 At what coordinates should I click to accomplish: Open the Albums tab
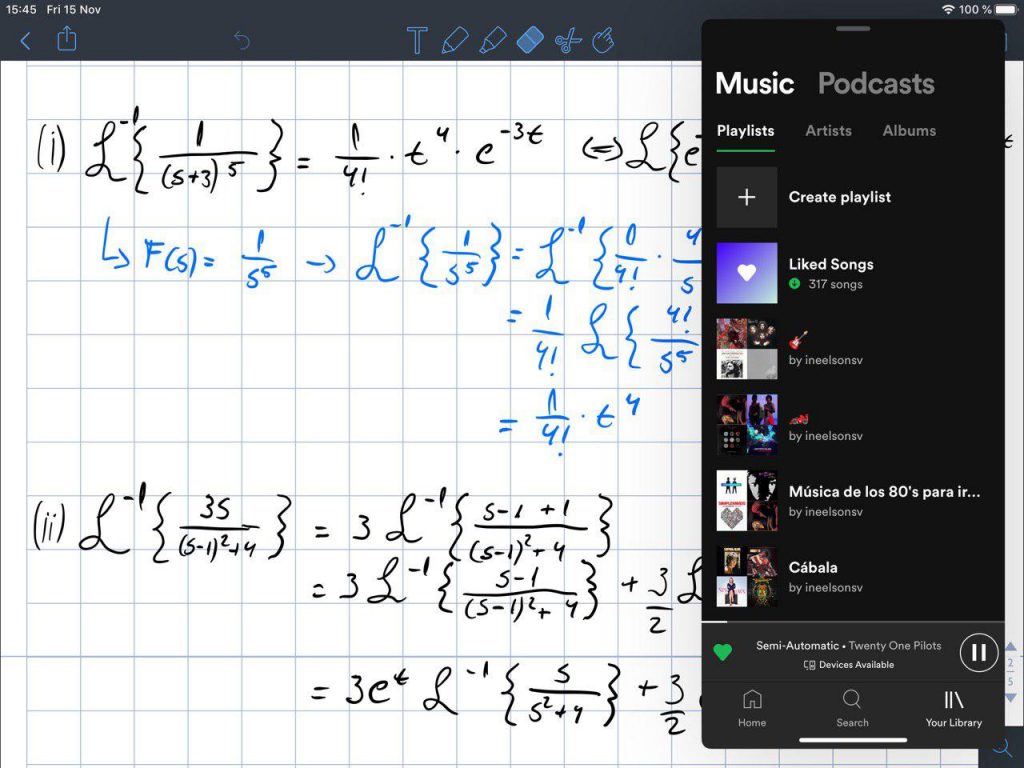(909, 131)
